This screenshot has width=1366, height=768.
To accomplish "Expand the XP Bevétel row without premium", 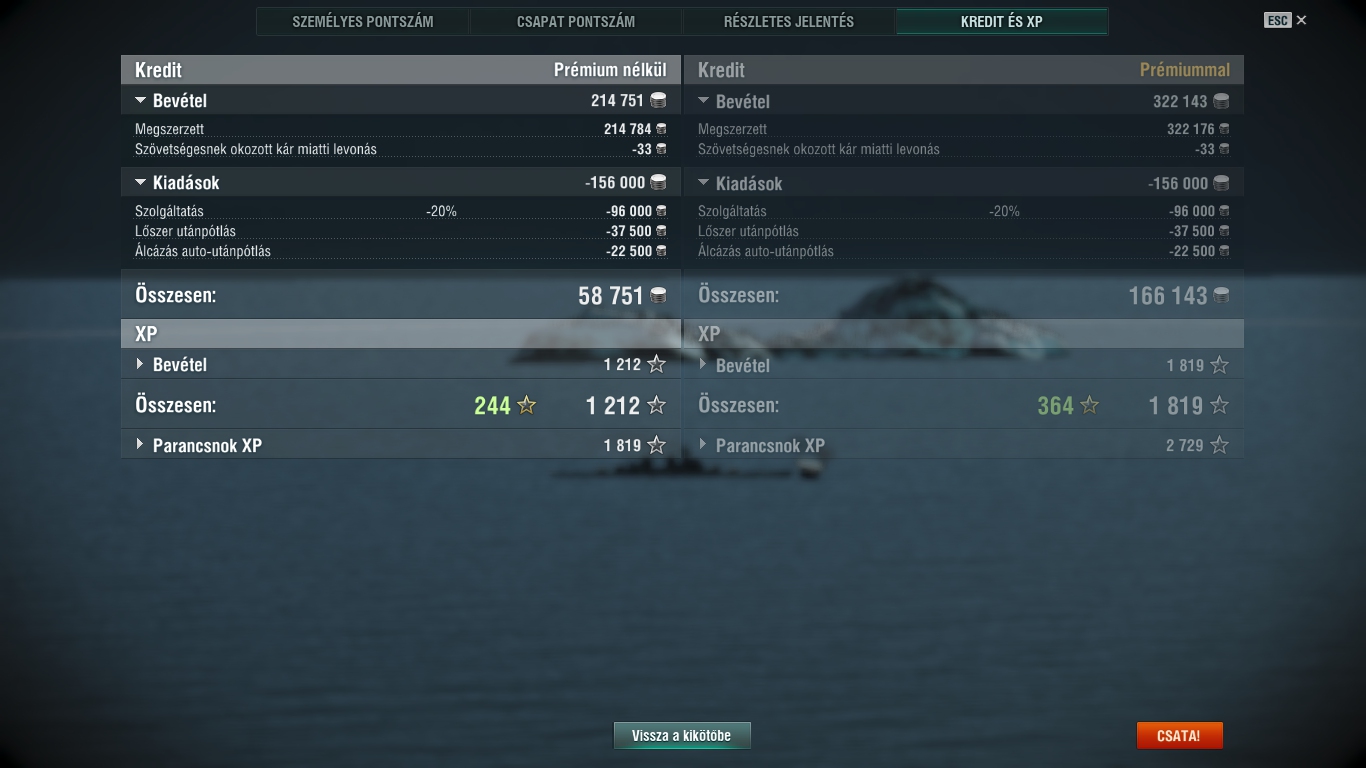I will [x=140, y=364].
